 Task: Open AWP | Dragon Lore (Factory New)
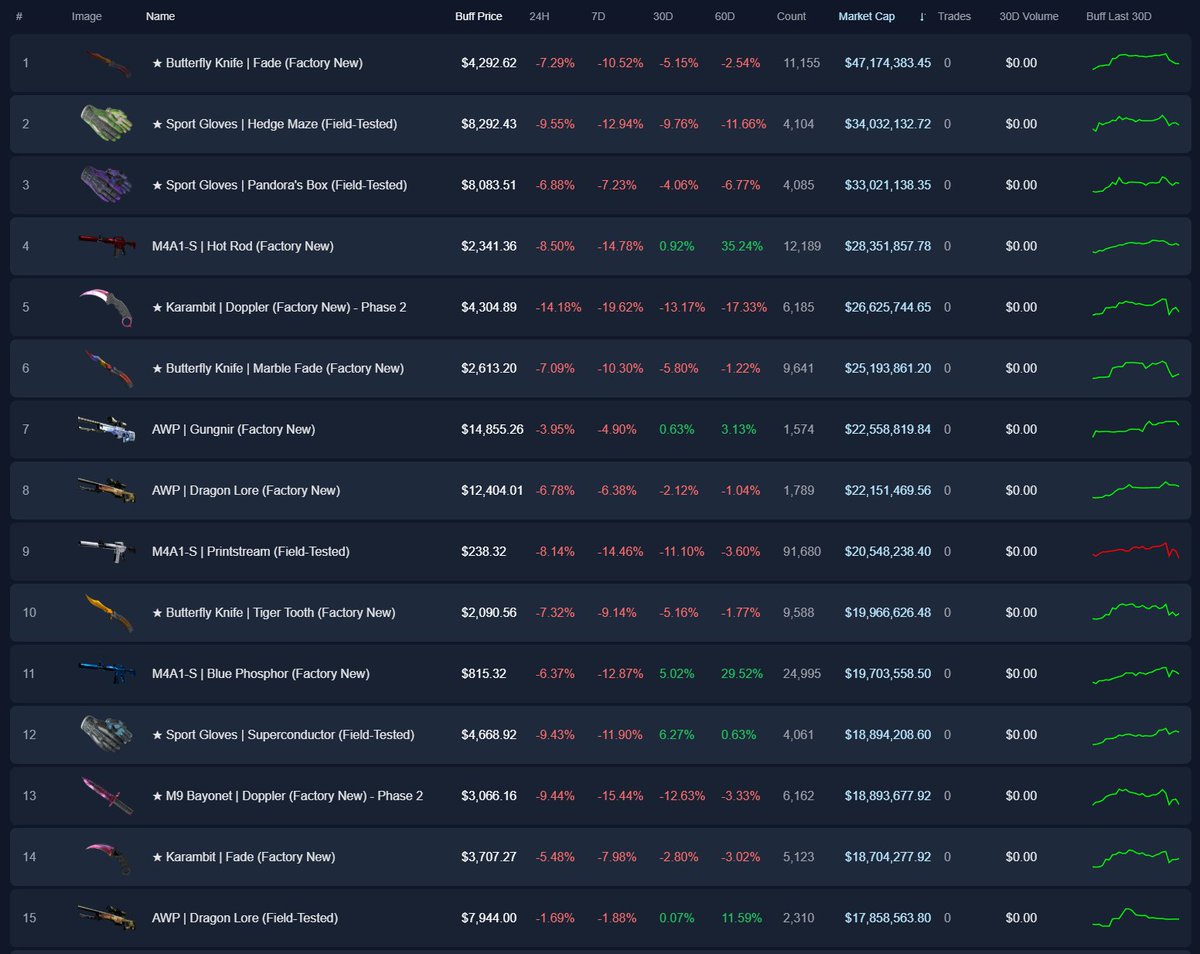246,490
